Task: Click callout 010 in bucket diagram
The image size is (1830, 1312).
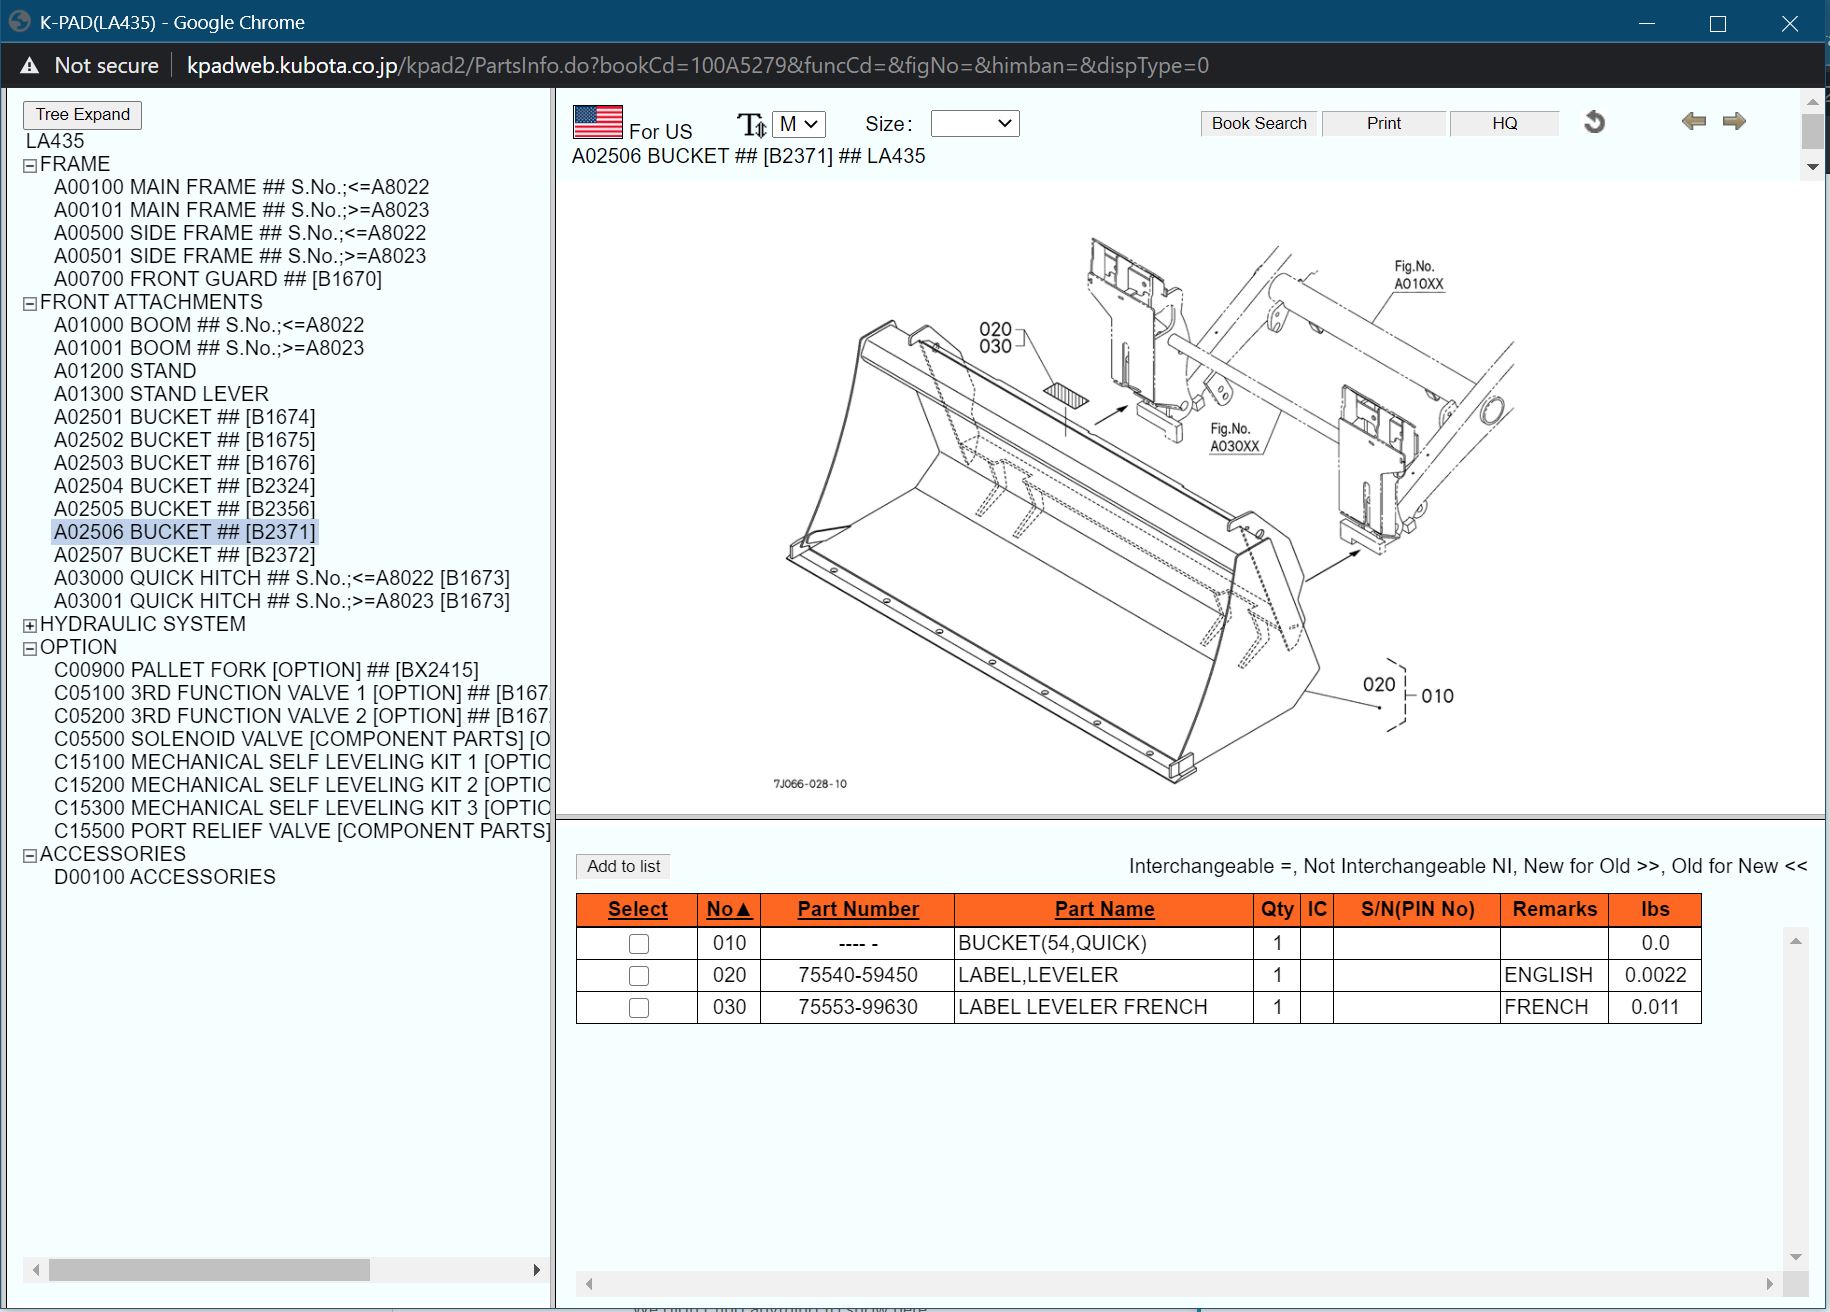Action: 1437,696
